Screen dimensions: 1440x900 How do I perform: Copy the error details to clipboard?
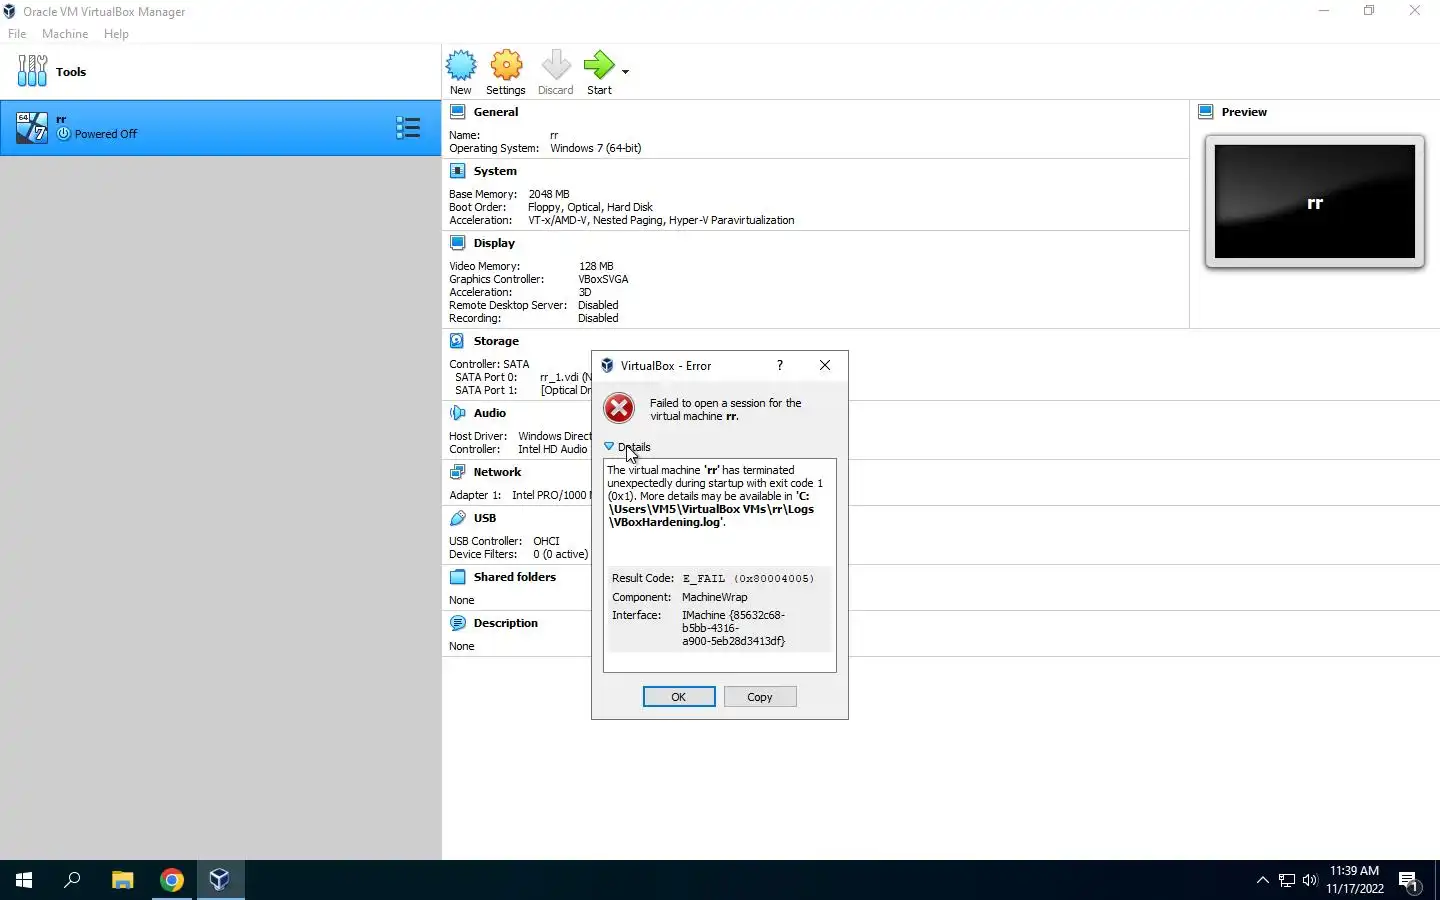pos(760,697)
